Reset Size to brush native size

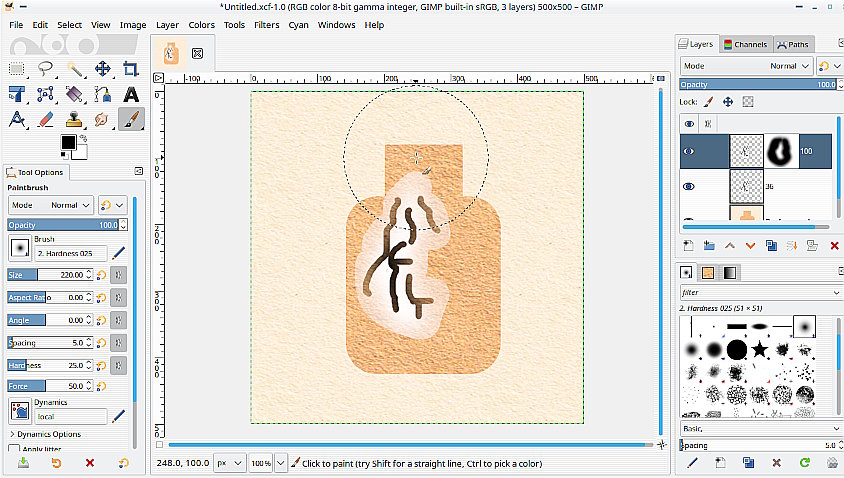[x=101, y=275]
